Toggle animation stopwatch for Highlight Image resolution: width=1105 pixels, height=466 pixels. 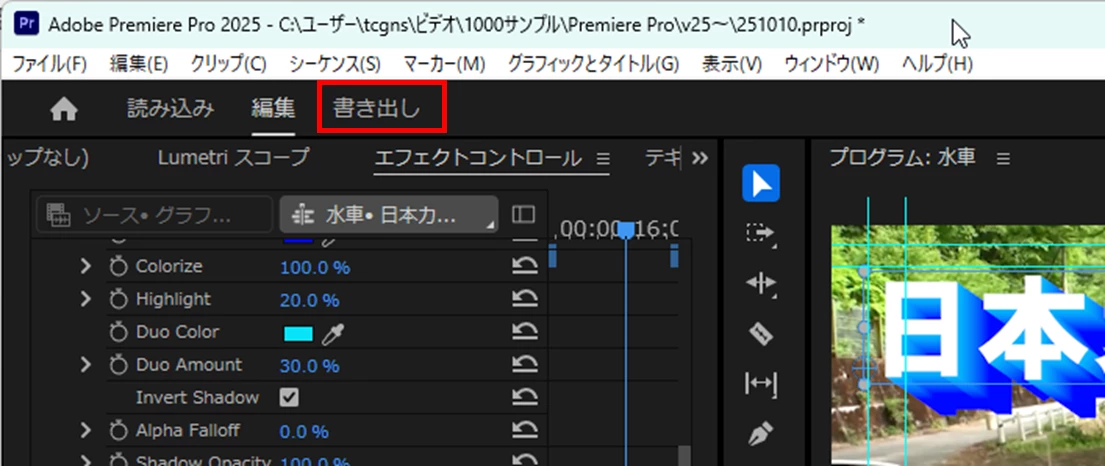coord(118,299)
